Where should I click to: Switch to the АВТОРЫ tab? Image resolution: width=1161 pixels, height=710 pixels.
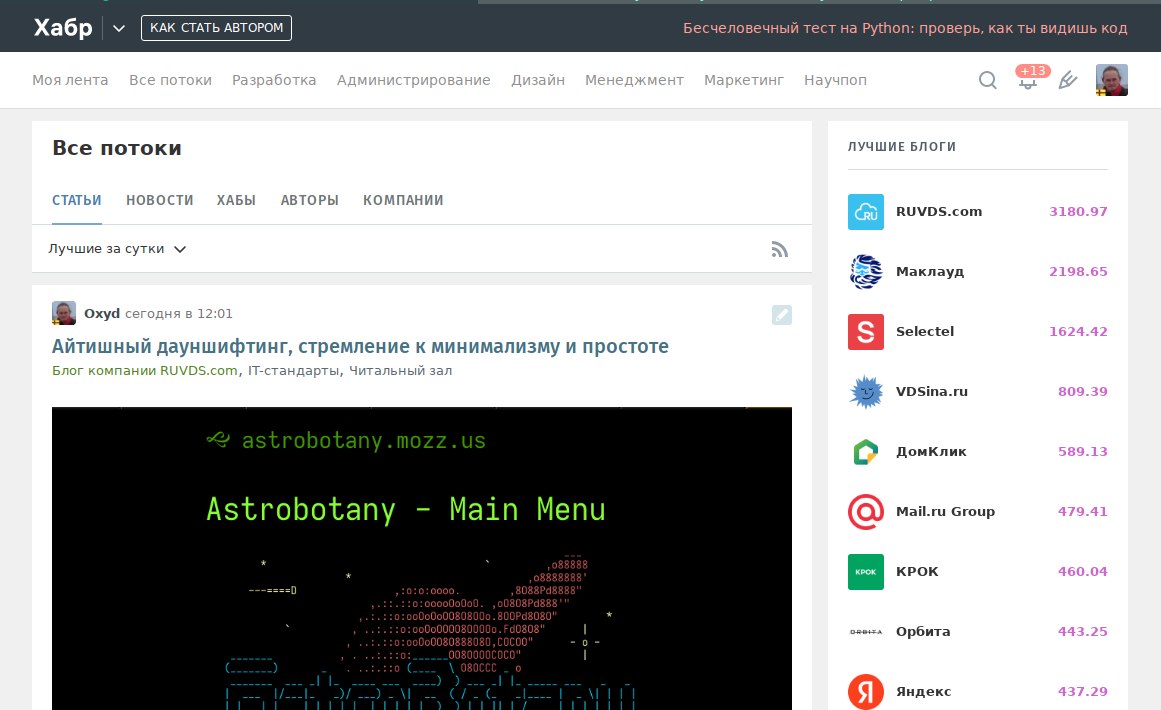coord(310,200)
